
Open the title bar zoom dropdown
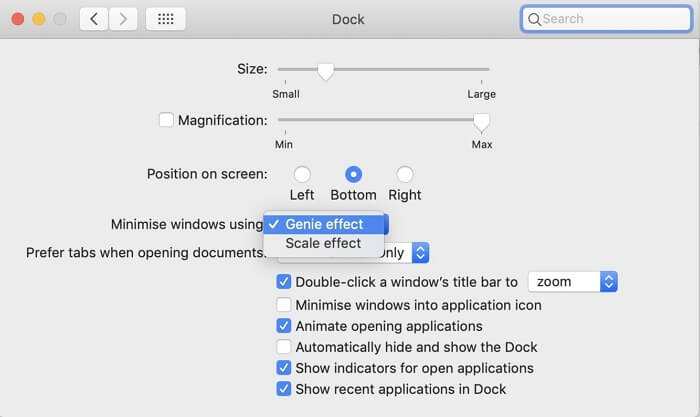572,282
